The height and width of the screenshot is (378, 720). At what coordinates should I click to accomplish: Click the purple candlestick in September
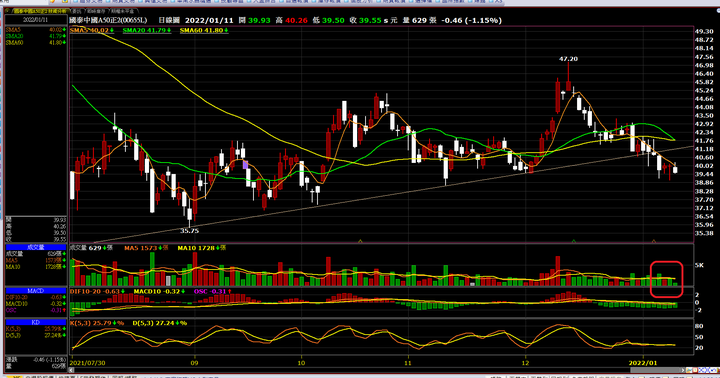245,164
